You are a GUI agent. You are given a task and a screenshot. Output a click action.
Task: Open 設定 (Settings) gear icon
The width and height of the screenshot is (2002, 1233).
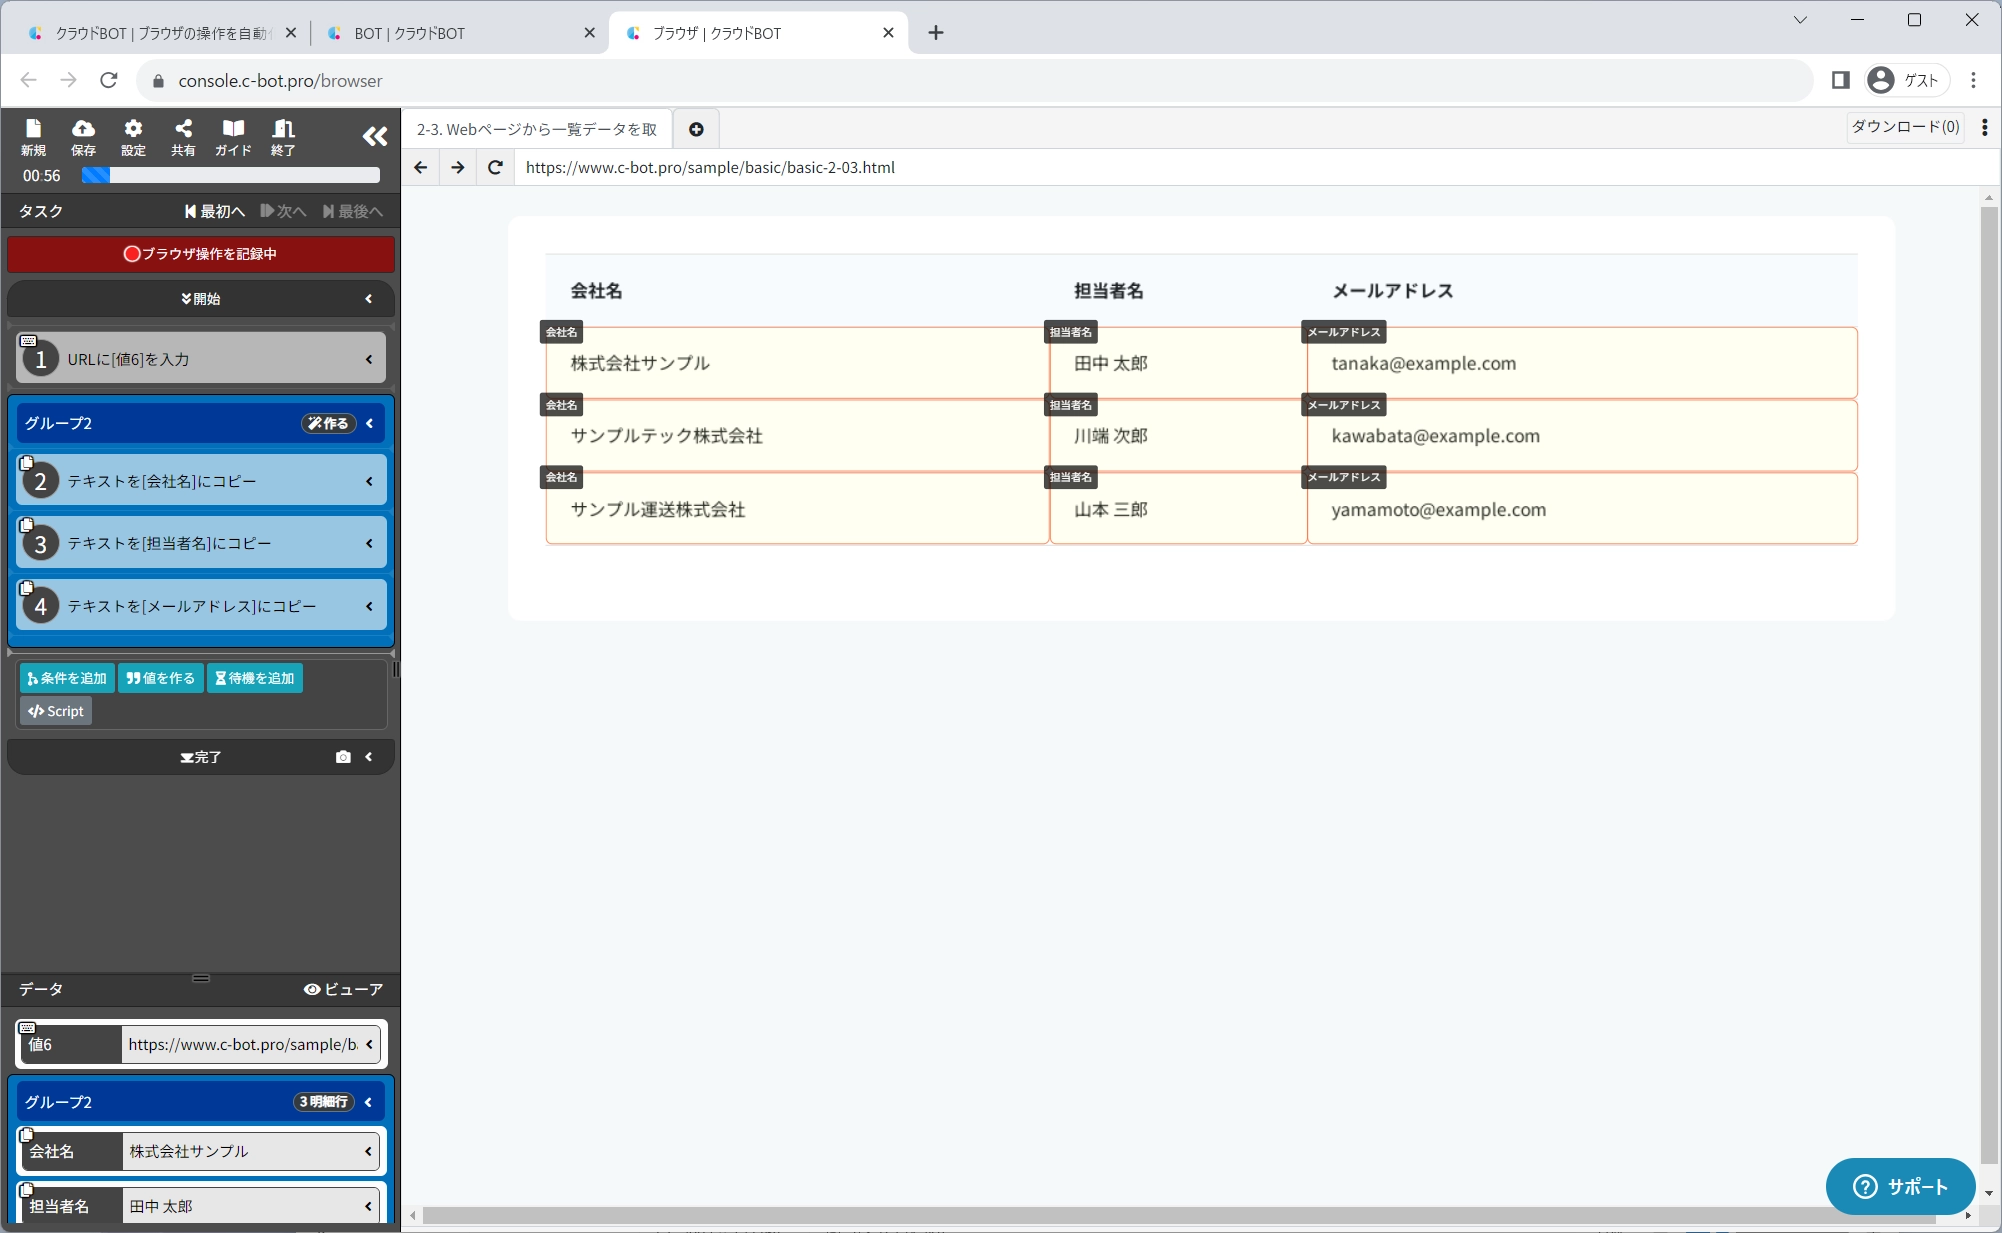tap(133, 137)
